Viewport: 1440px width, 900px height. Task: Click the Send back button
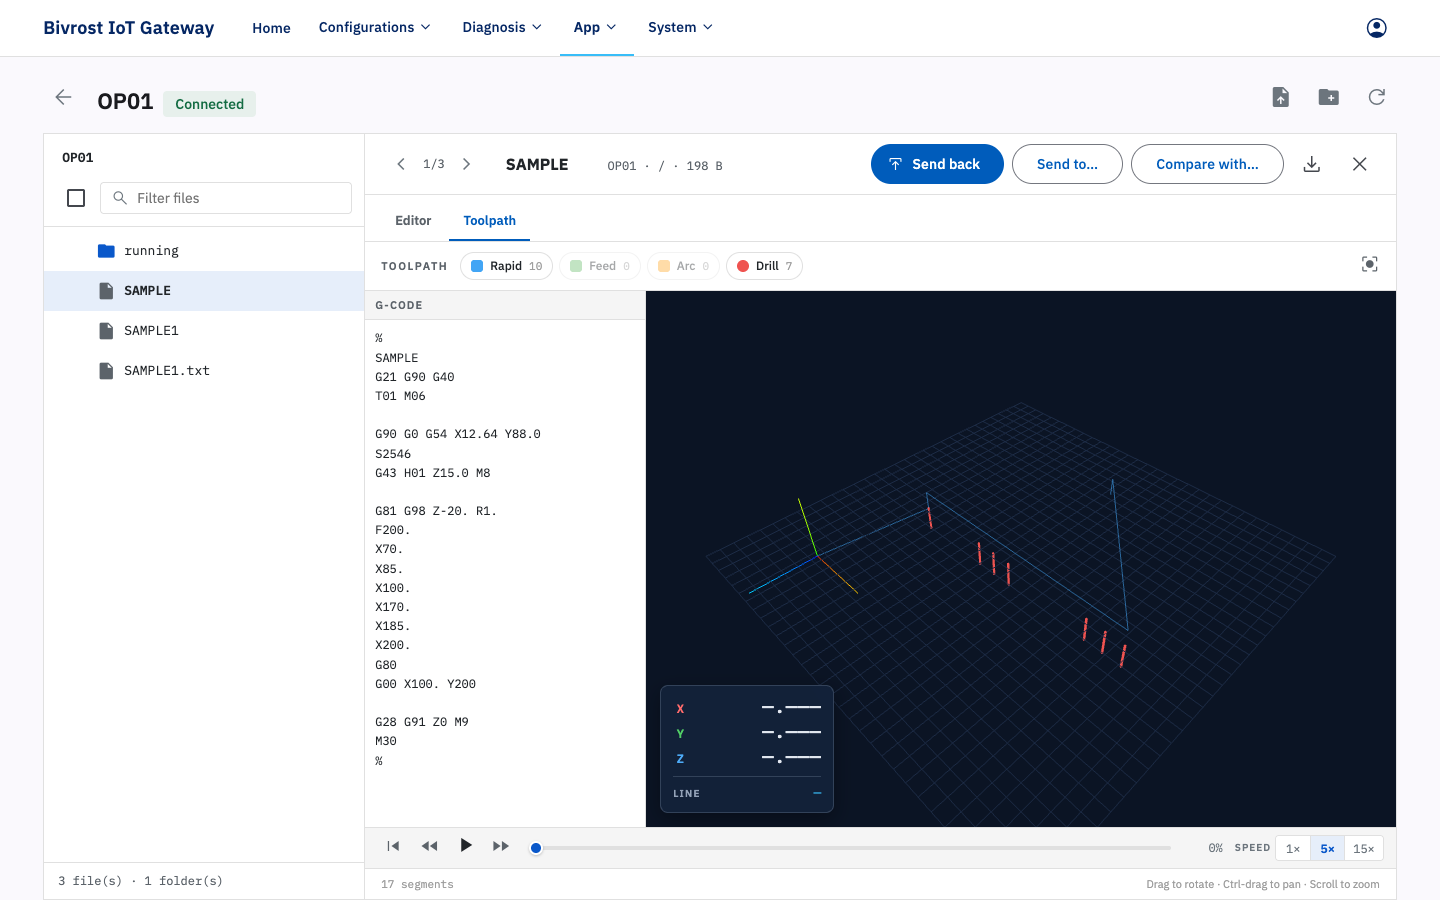tap(937, 164)
